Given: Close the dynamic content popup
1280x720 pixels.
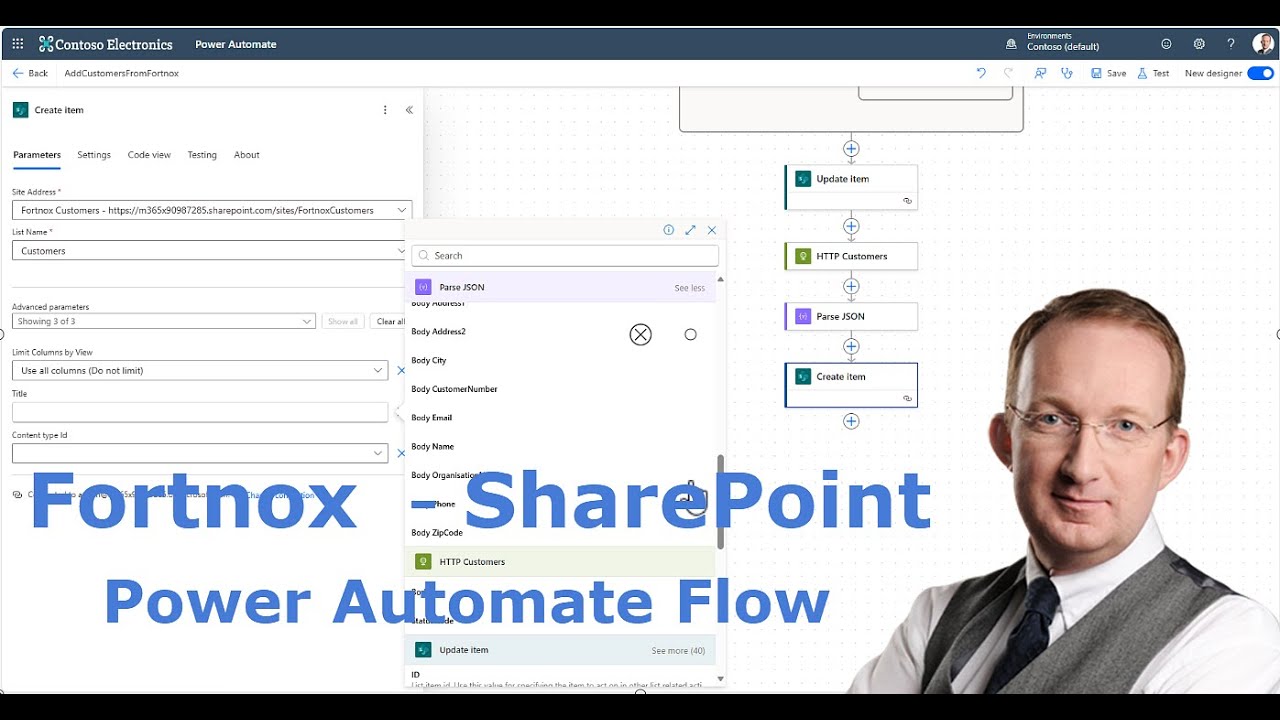Looking at the screenshot, I should click(x=712, y=230).
